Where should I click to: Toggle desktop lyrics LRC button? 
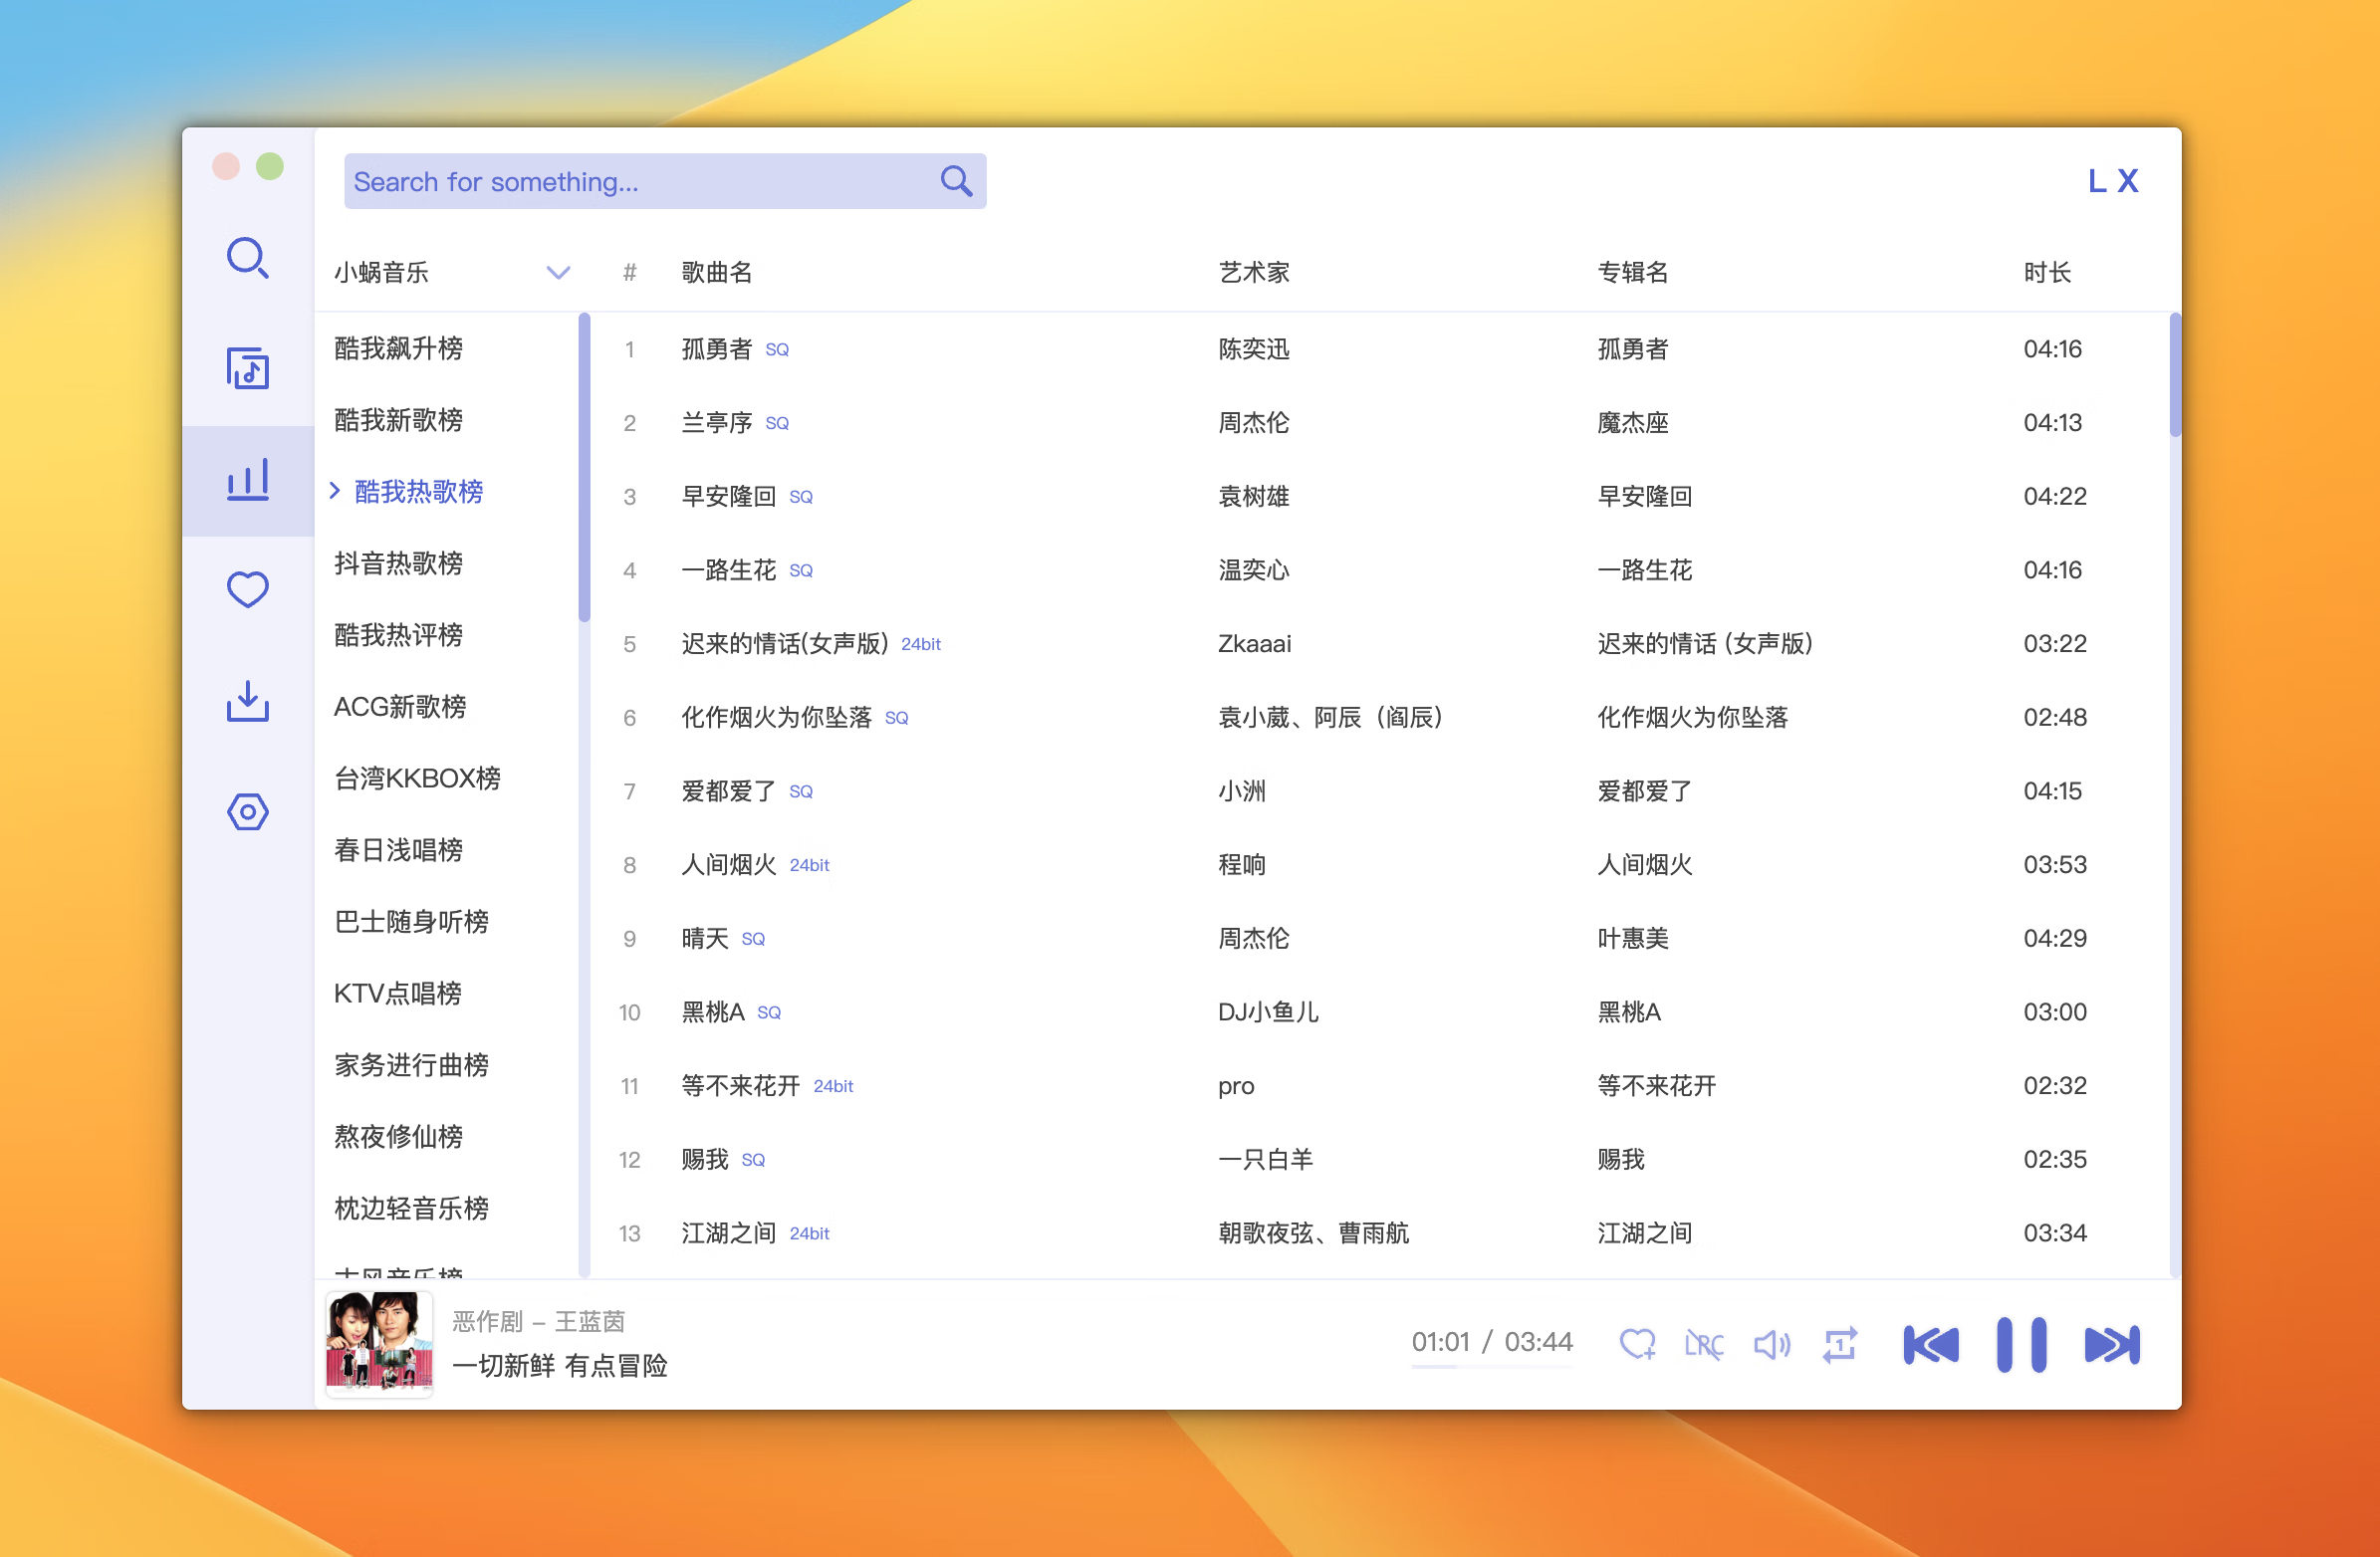coord(1704,1344)
